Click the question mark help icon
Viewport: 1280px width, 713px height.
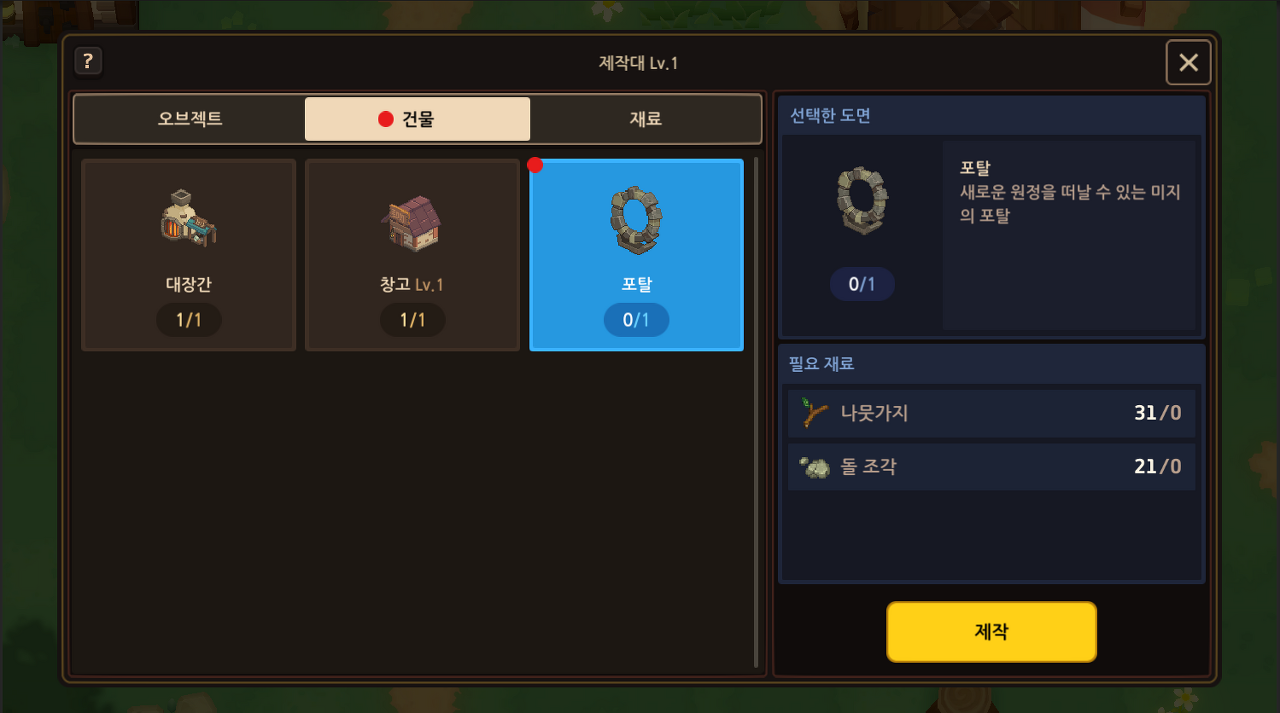pos(88,61)
